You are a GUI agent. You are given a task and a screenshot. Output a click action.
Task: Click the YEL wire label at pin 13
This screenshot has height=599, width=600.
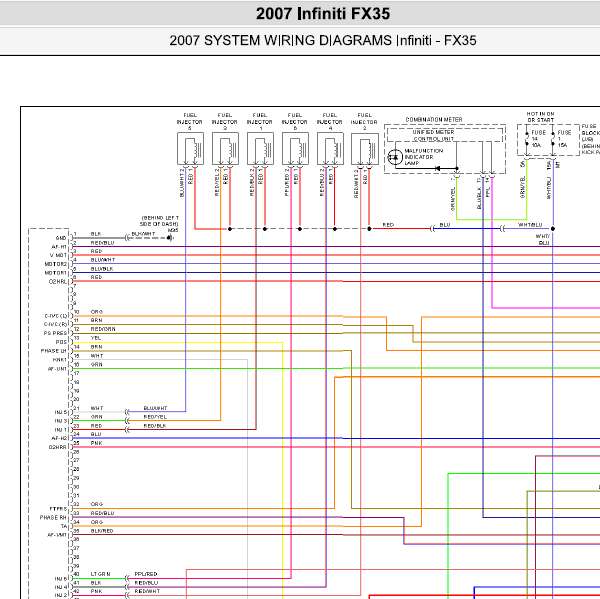point(96,338)
